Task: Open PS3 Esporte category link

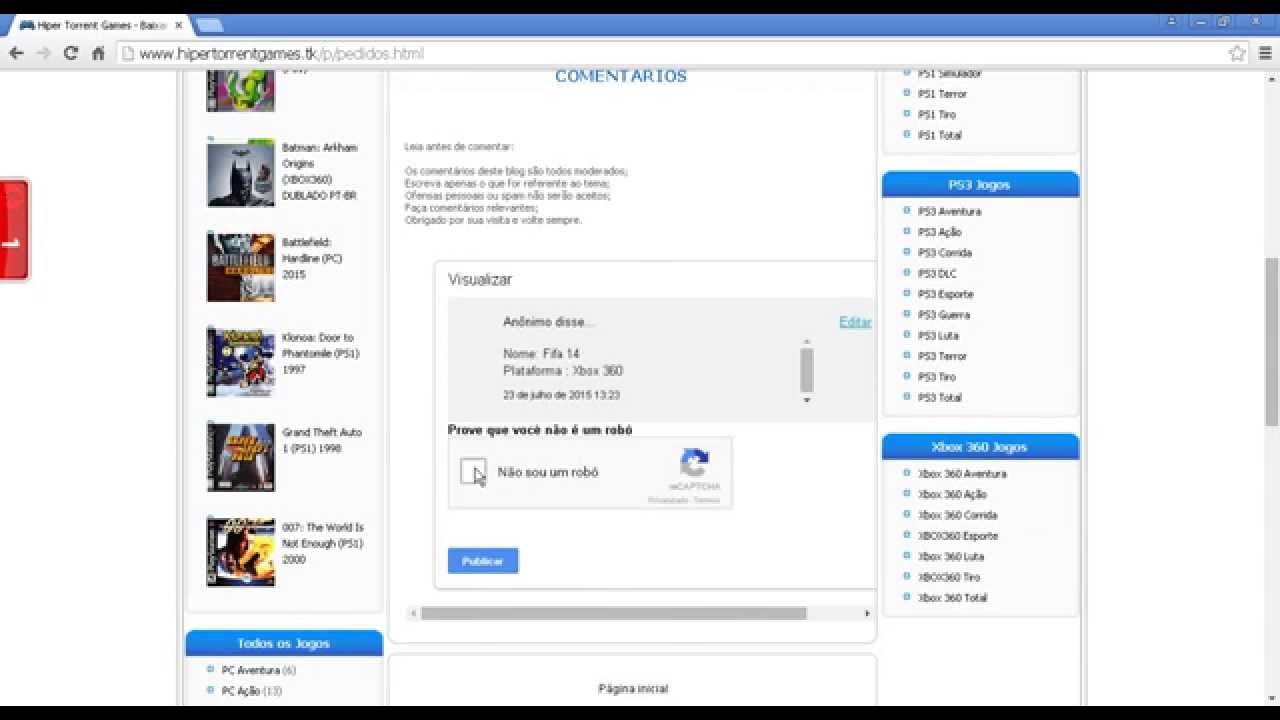Action: pyautogui.click(x=945, y=294)
